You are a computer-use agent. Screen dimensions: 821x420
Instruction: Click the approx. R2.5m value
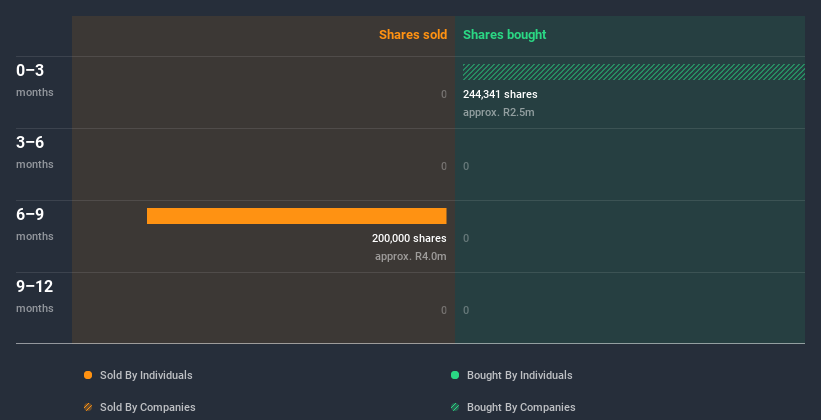[498, 113]
